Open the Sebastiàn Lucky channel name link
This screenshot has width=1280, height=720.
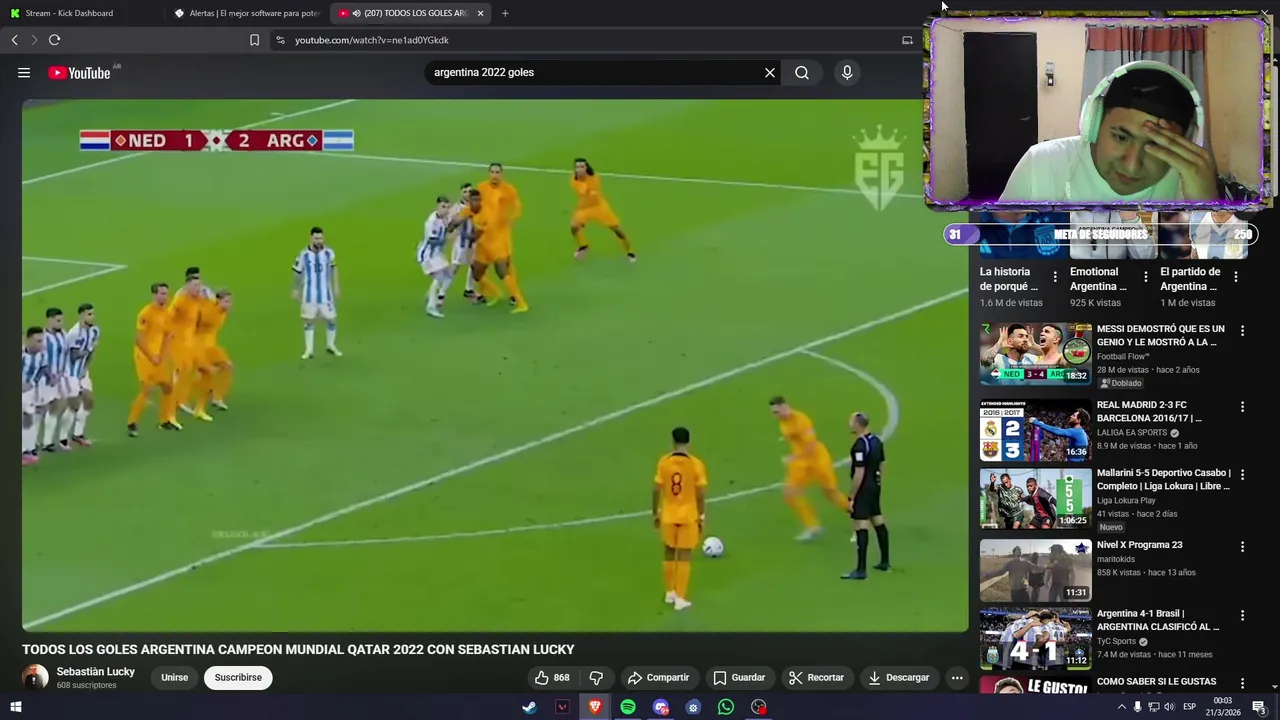95,671
